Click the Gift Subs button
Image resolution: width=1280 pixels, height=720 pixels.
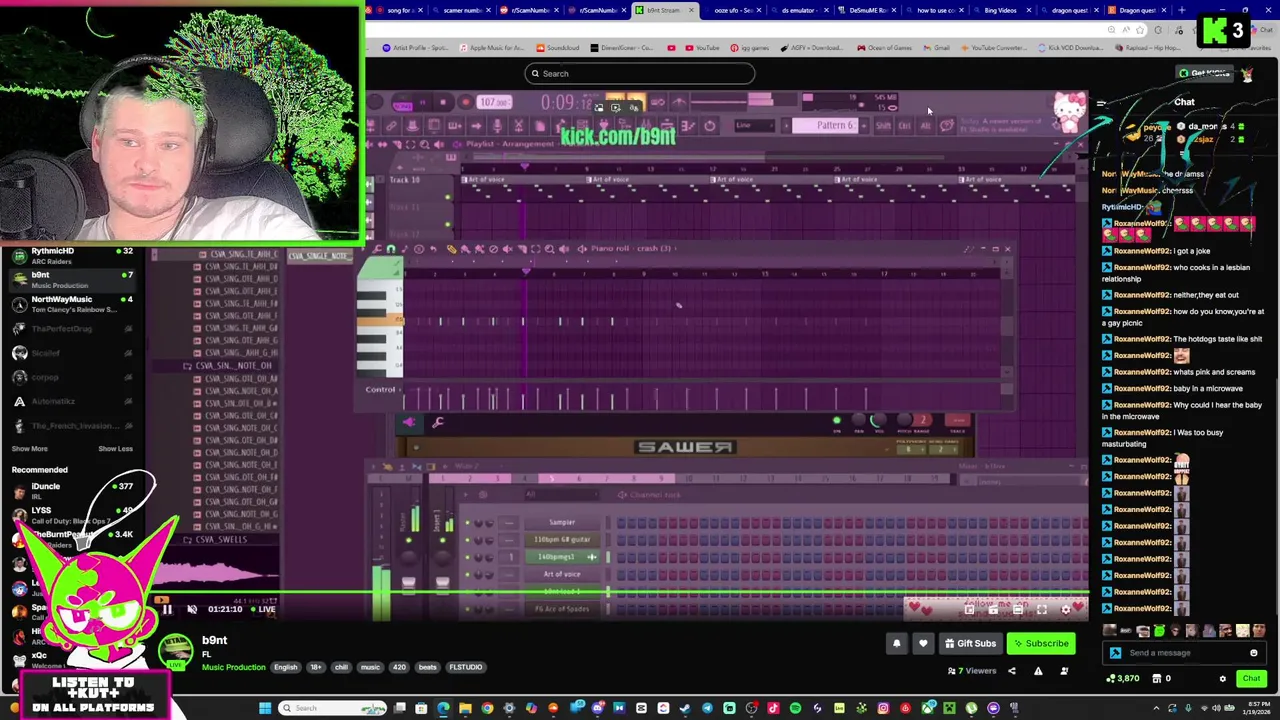[971, 644]
